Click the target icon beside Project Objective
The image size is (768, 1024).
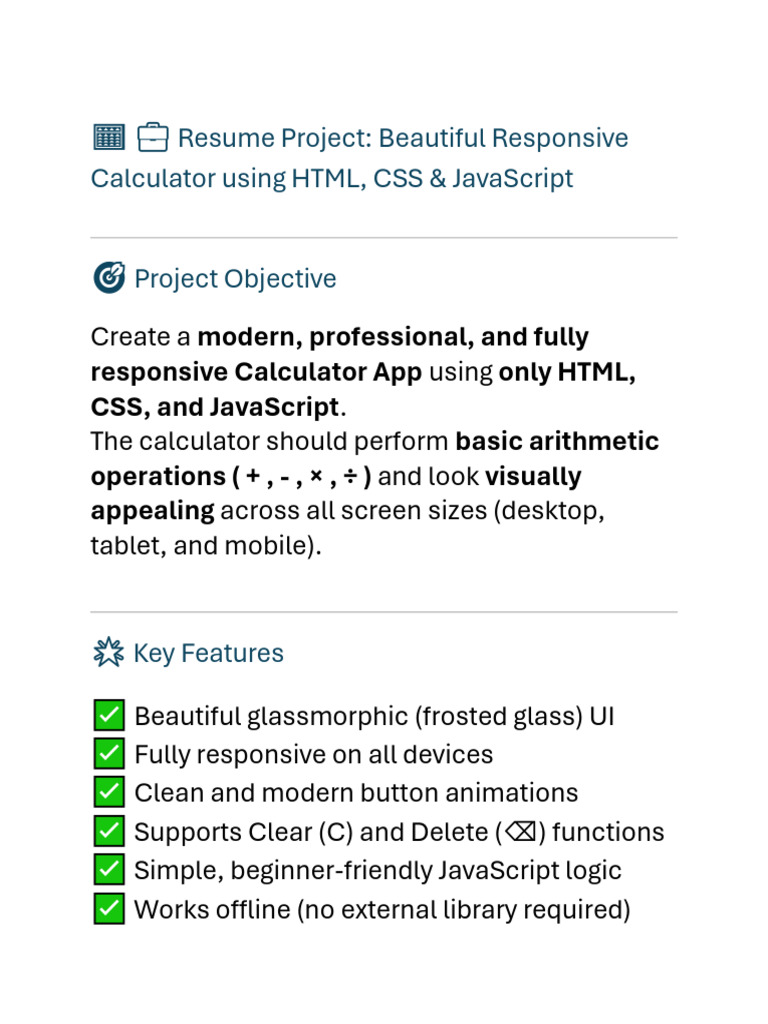pos(108,278)
